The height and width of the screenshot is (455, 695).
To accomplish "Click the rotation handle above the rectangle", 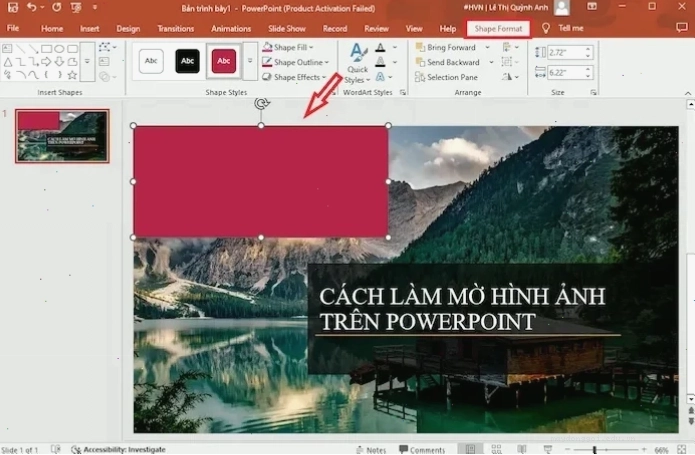I will coord(261,104).
